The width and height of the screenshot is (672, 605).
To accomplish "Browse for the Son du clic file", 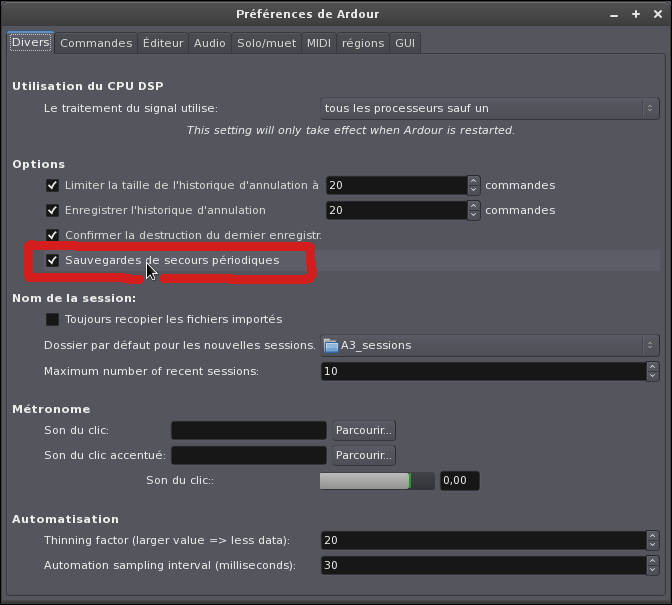I will (x=364, y=431).
